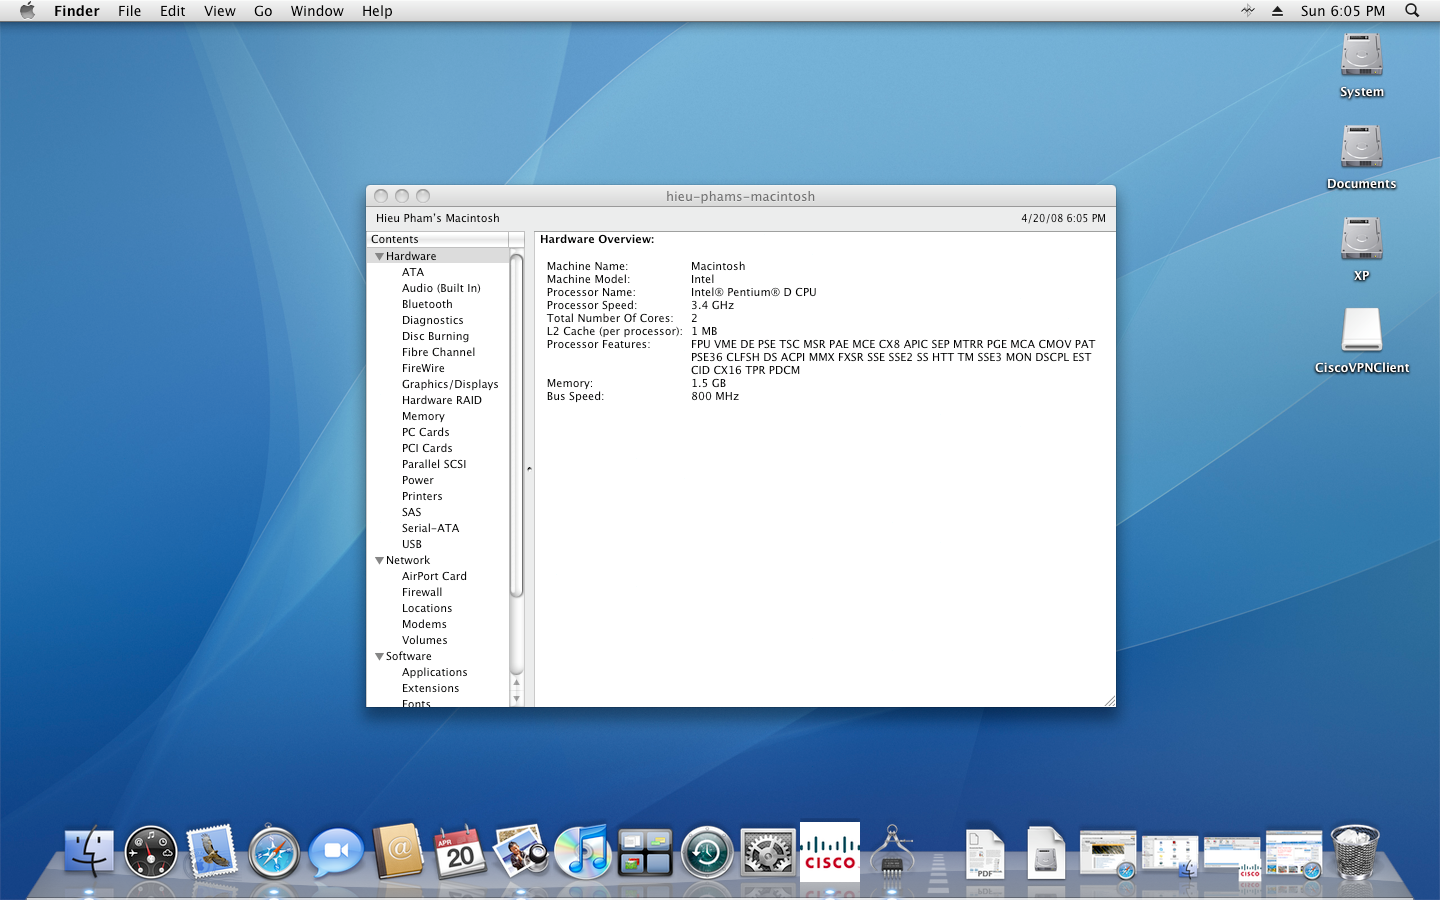Click the Contents list scrollbar thumb

click(517, 425)
